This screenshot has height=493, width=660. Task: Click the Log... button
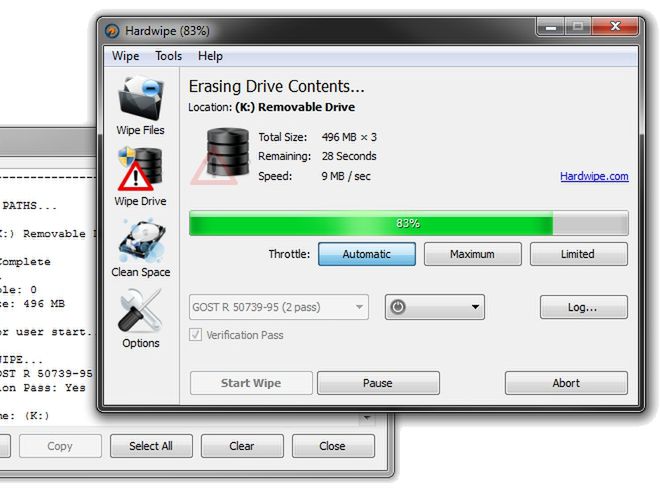[x=583, y=307]
